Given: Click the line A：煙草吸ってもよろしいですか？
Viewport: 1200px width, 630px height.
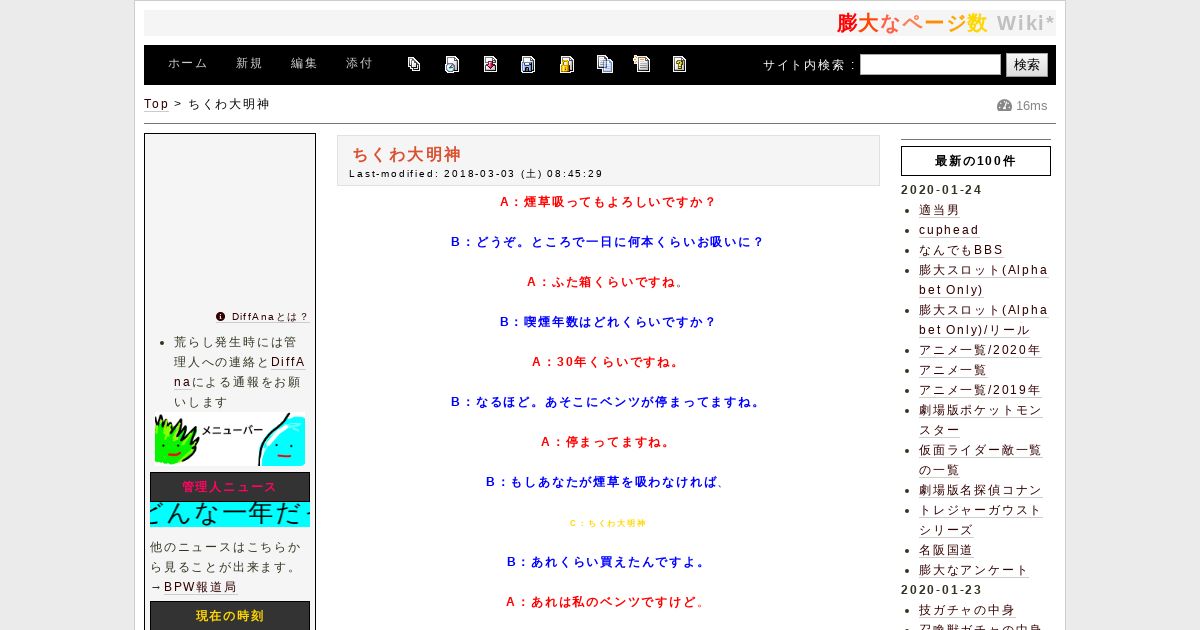Looking at the screenshot, I should pyautogui.click(x=608, y=202).
